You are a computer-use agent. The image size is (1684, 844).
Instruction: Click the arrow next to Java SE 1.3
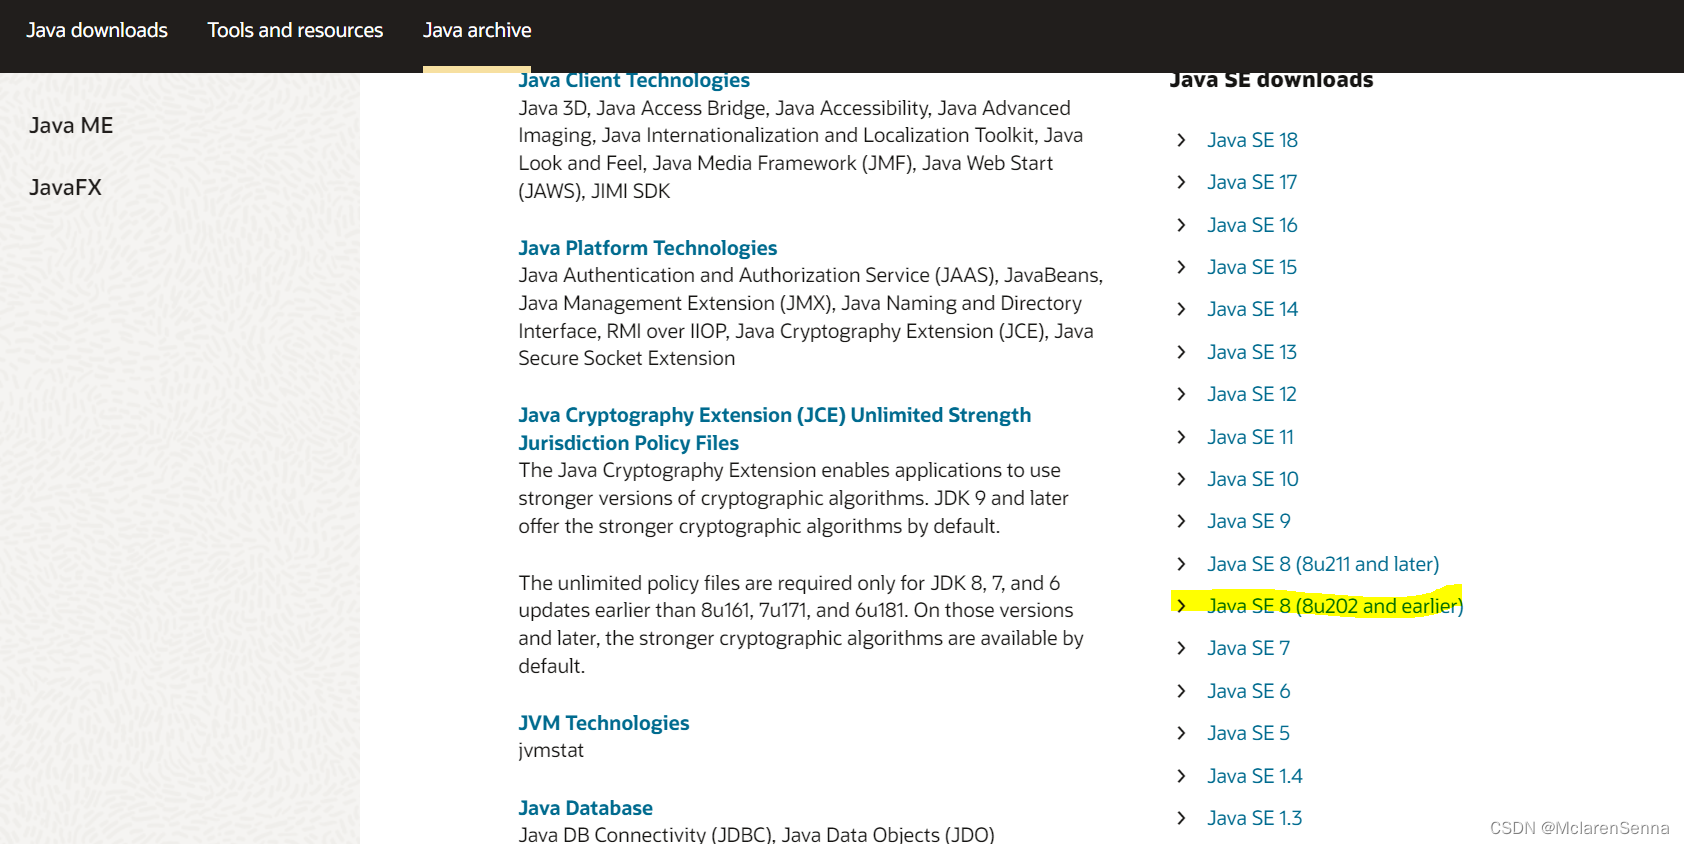(x=1181, y=818)
